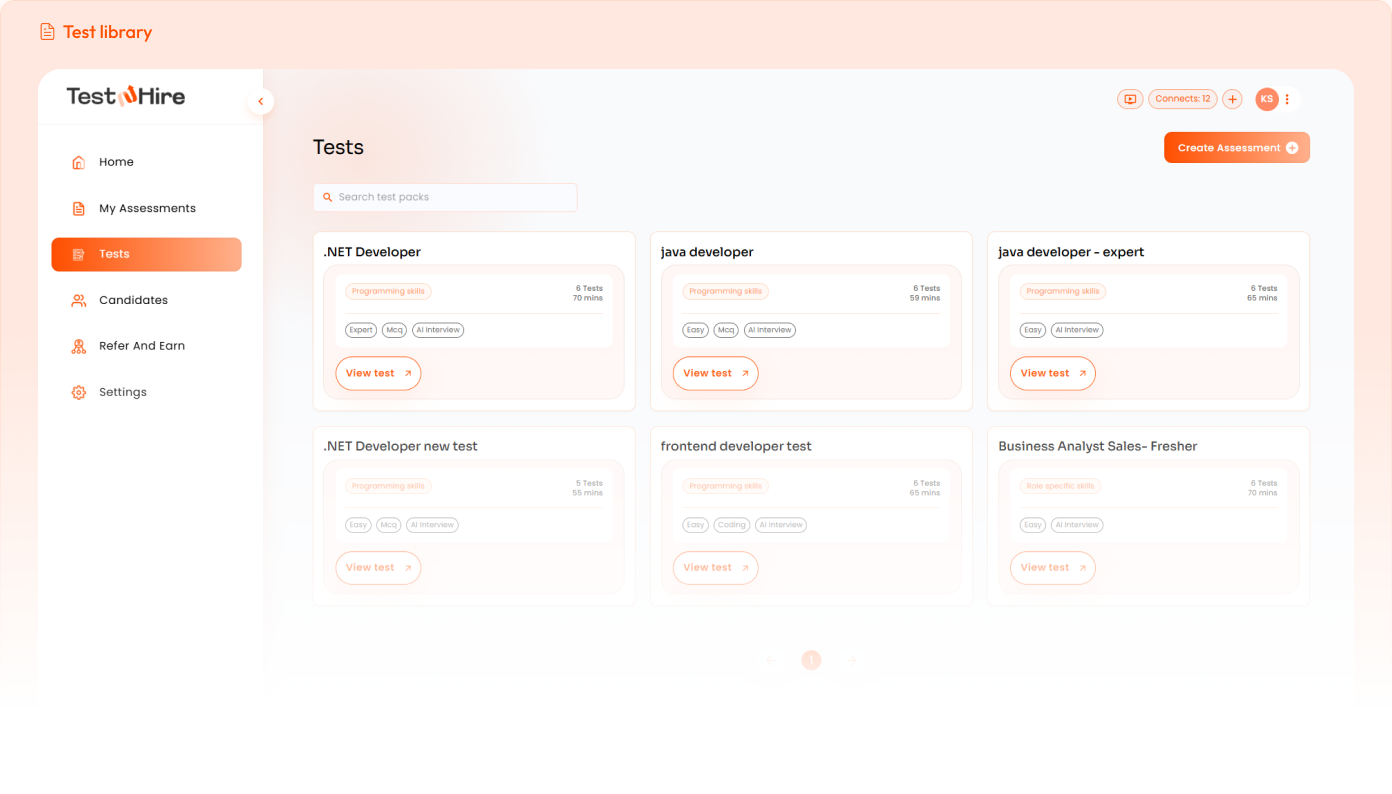Select page 1 in pagination
This screenshot has height=794, width=1392.
pos(811,660)
